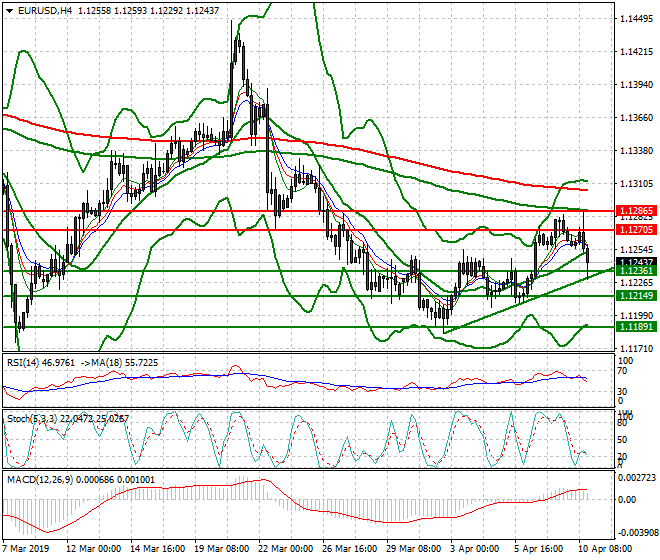Click the 26 Mar 16:00 time axis label
The width and height of the screenshot is (660, 560).
pos(349,549)
